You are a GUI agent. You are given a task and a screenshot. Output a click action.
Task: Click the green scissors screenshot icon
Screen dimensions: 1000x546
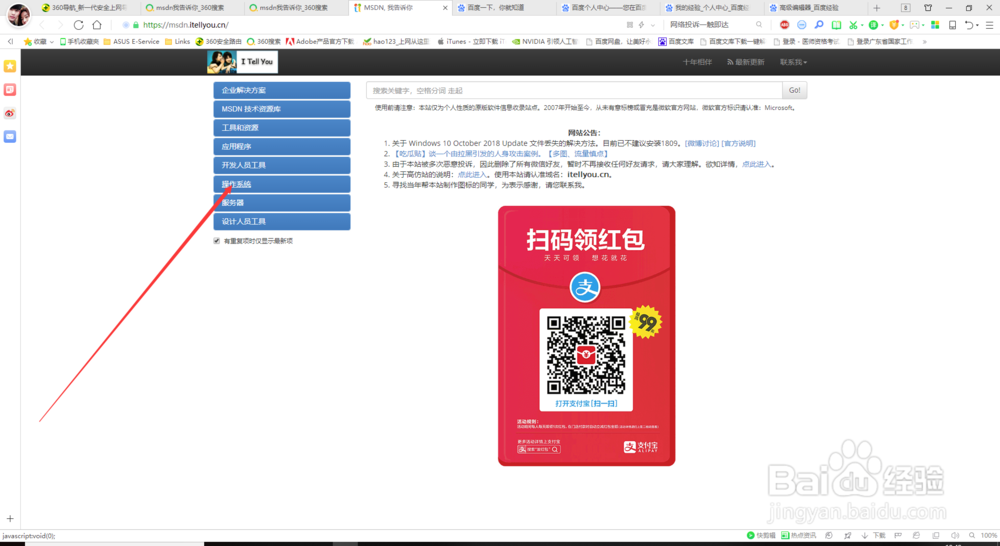(x=853, y=25)
